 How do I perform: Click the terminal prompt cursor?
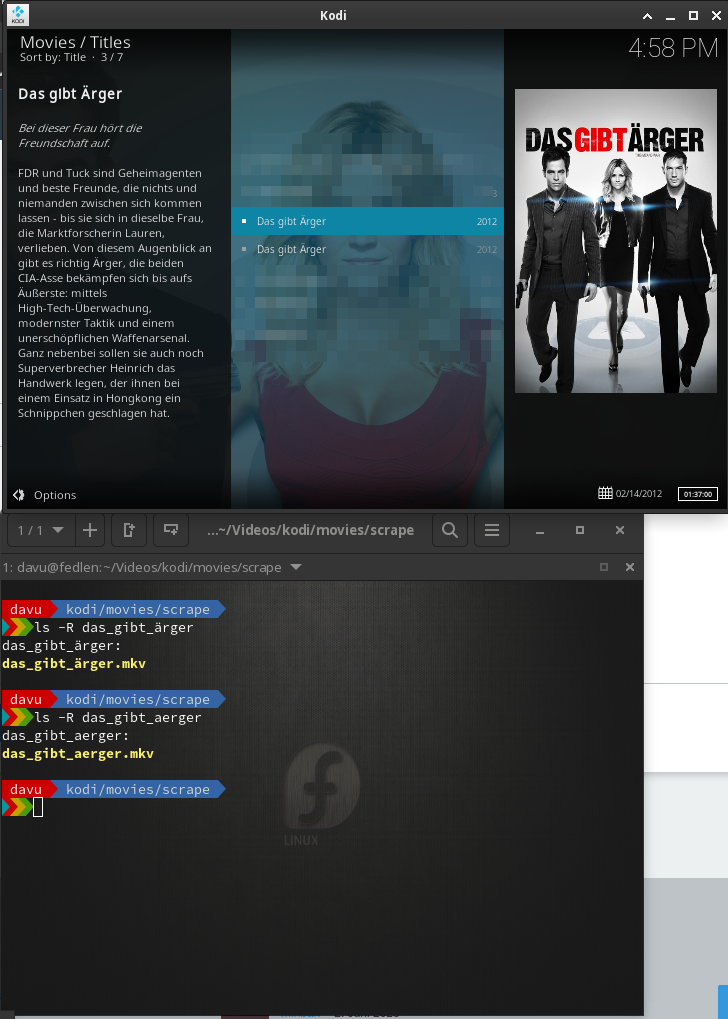pyautogui.click(x=38, y=807)
